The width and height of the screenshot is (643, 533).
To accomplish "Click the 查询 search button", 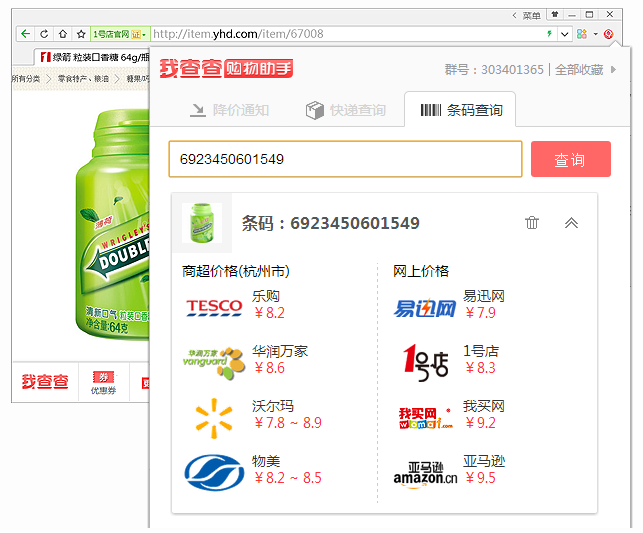I will (x=570, y=160).
